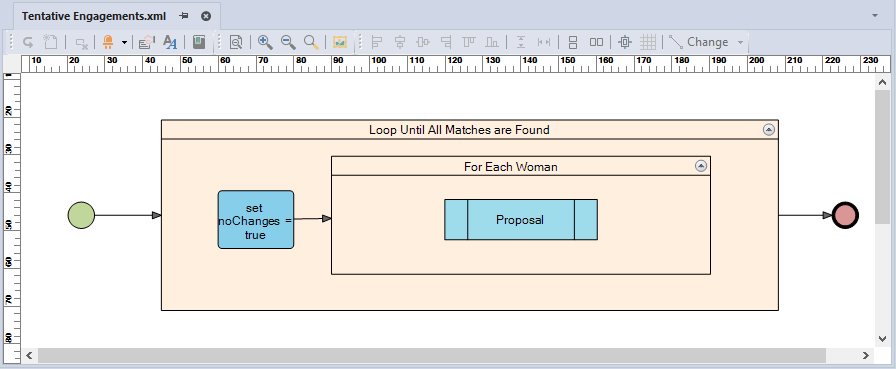This screenshot has width=896, height=369.
Task: Click the align horizontal centers icon
Action: [x=400, y=42]
